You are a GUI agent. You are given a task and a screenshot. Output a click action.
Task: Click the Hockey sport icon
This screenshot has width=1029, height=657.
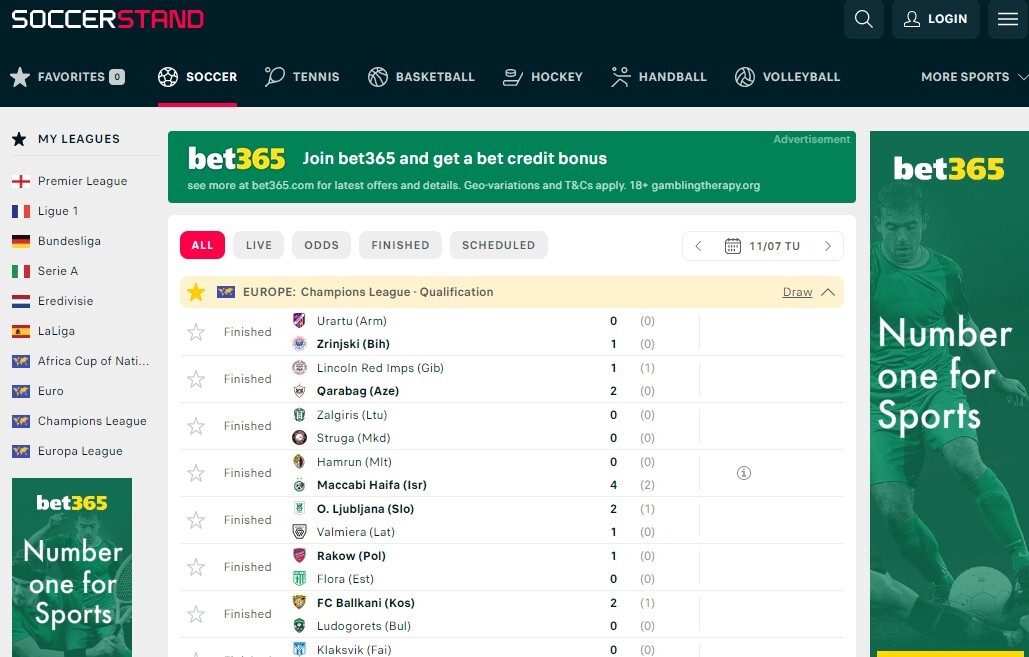point(513,76)
